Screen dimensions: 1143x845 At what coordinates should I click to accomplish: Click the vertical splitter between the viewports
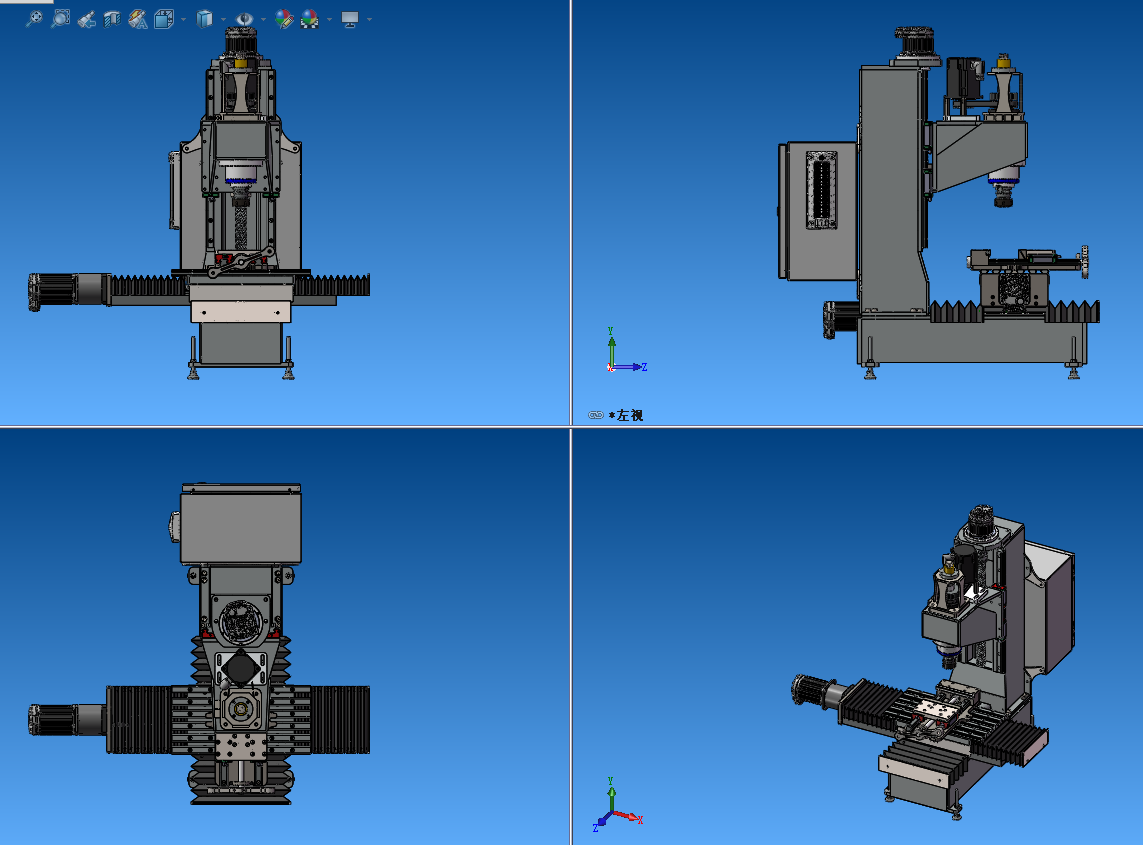(570, 200)
